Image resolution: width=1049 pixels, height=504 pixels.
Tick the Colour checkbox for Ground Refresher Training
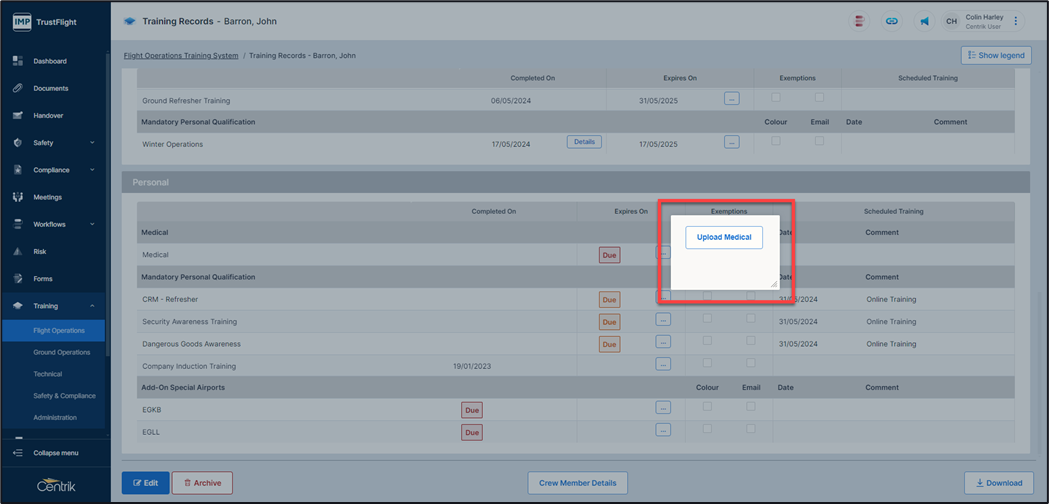776,97
